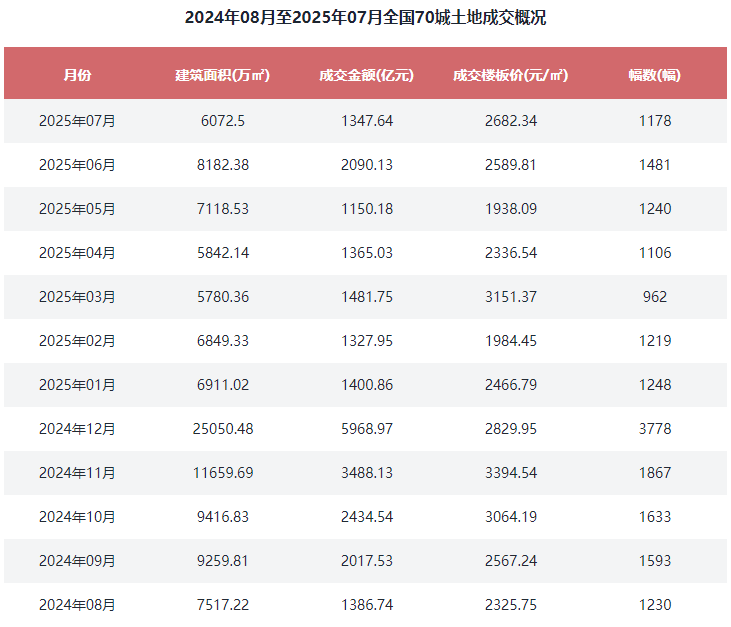The image size is (731, 627).
Task: Select the 2025年06月 row label
Action: (77, 165)
